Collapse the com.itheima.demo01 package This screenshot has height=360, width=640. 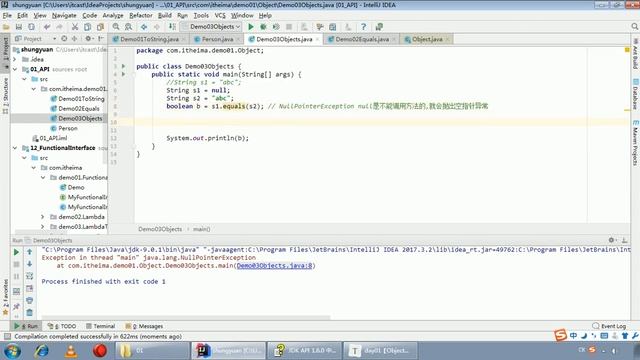click(x=34, y=89)
